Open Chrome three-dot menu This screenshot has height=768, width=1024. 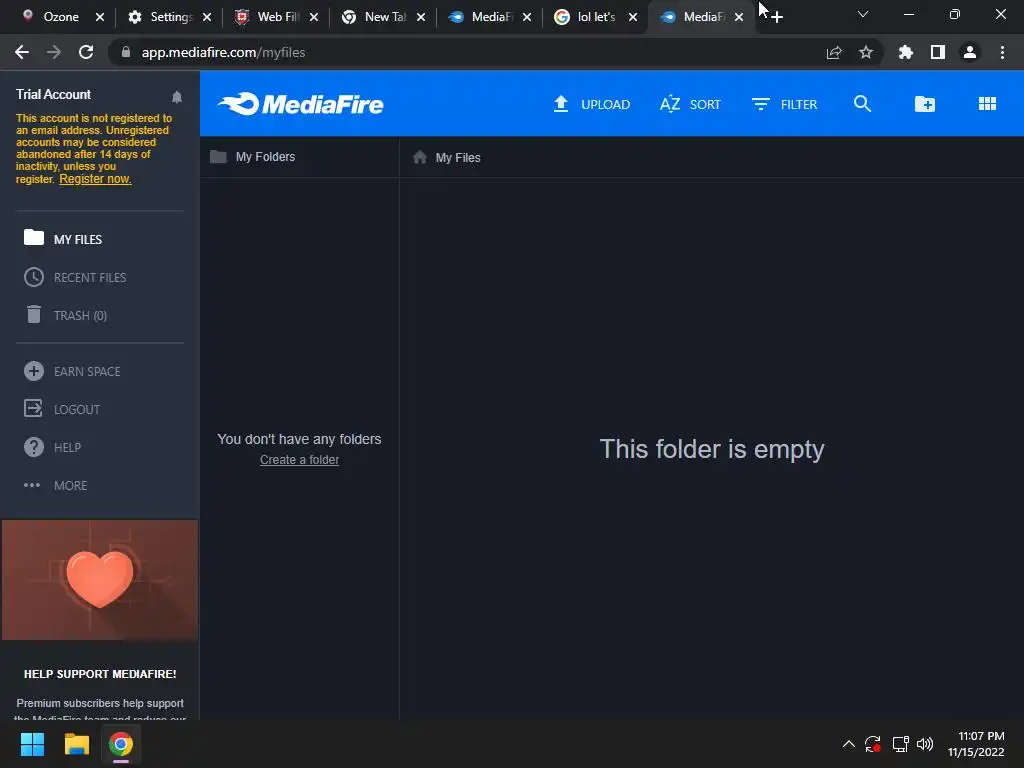click(1002, 52)
